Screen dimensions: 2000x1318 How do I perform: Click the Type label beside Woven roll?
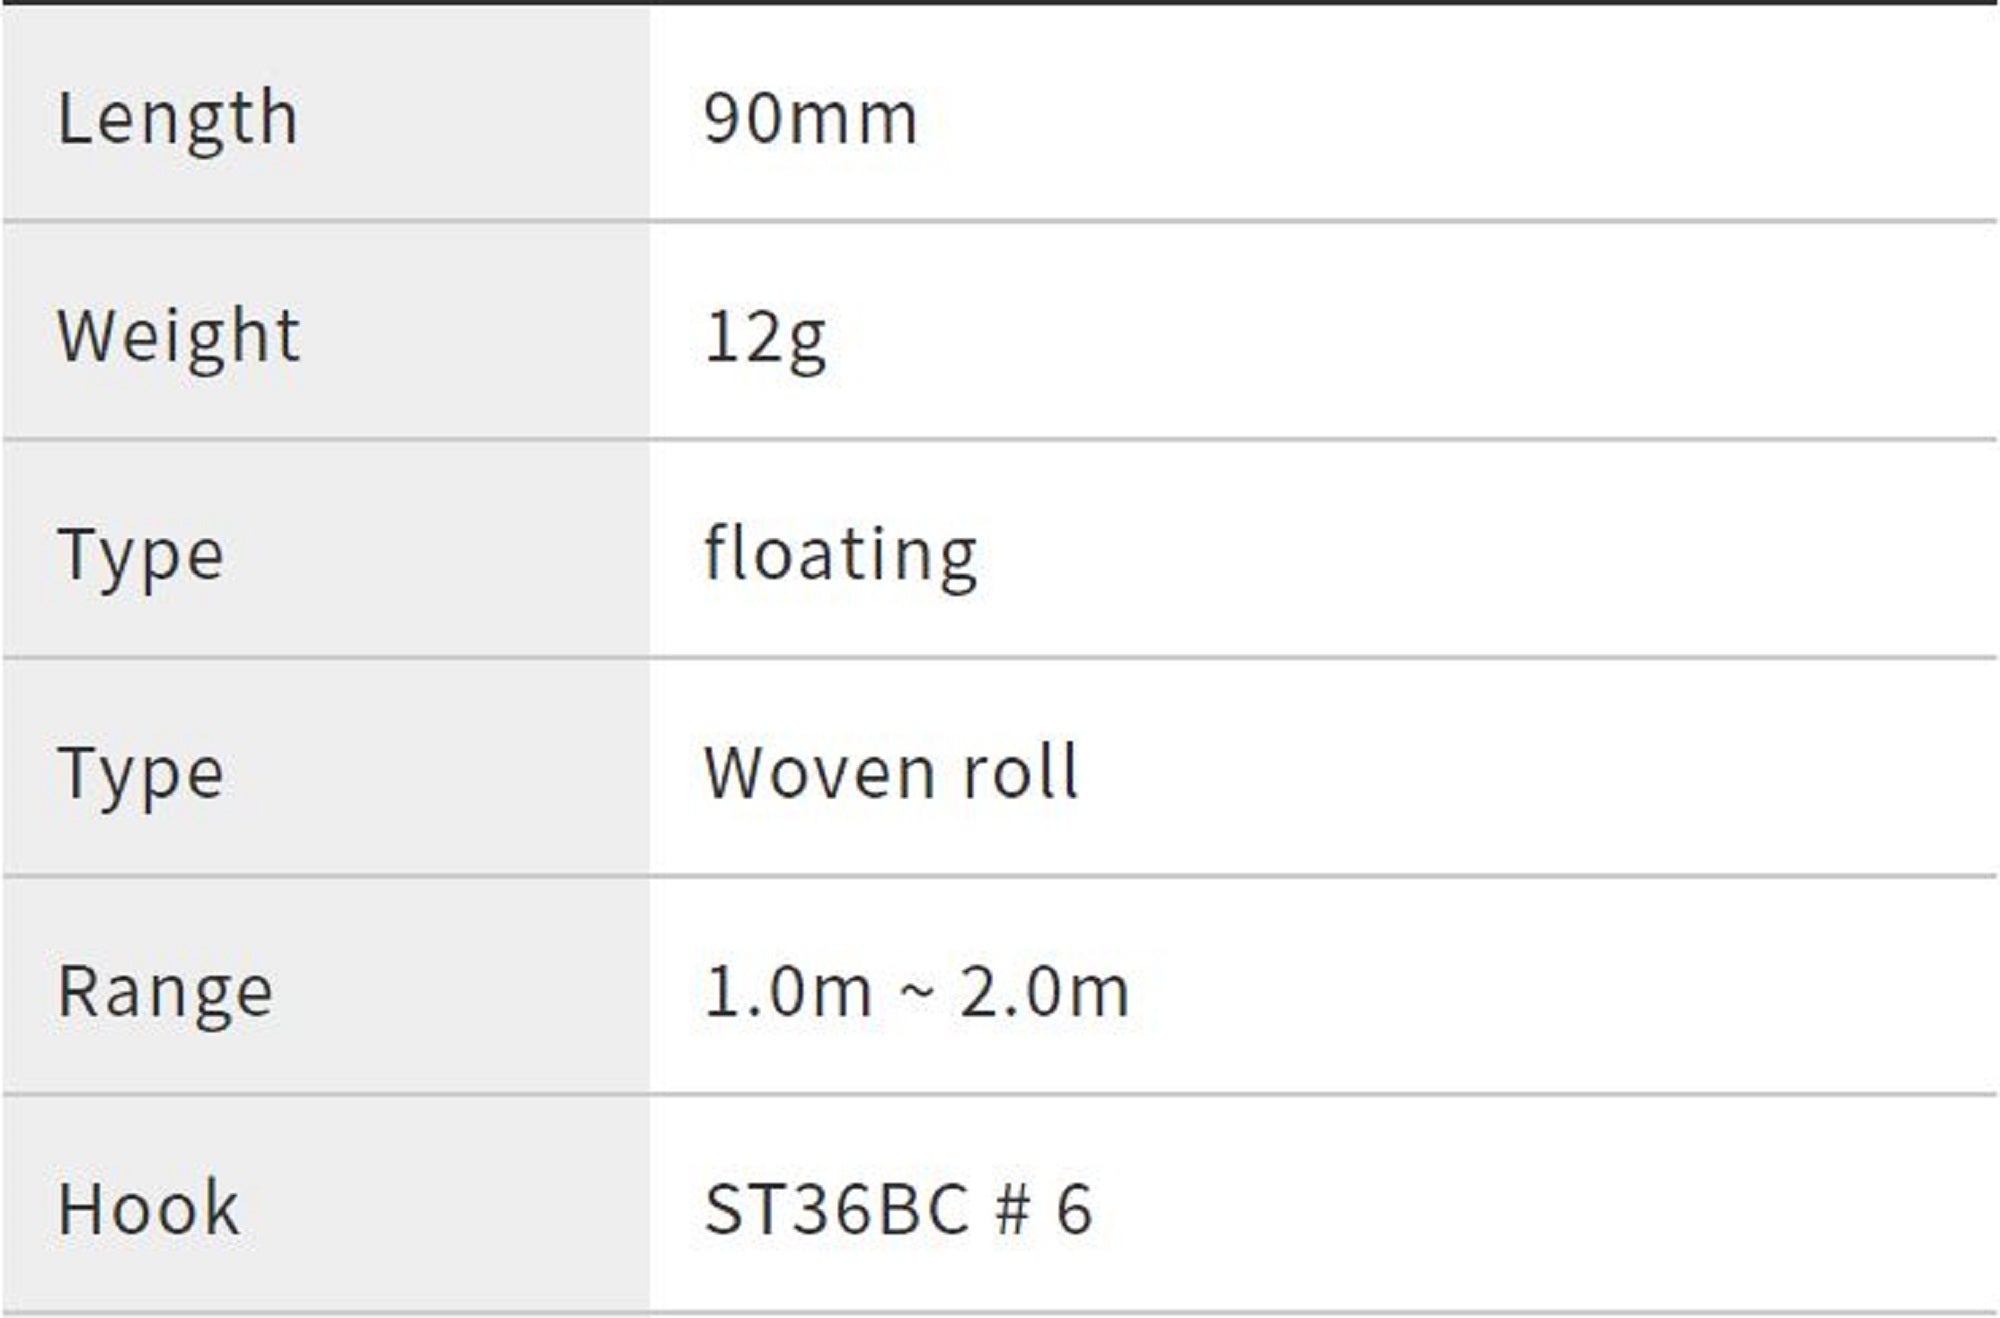coord(141,773)
